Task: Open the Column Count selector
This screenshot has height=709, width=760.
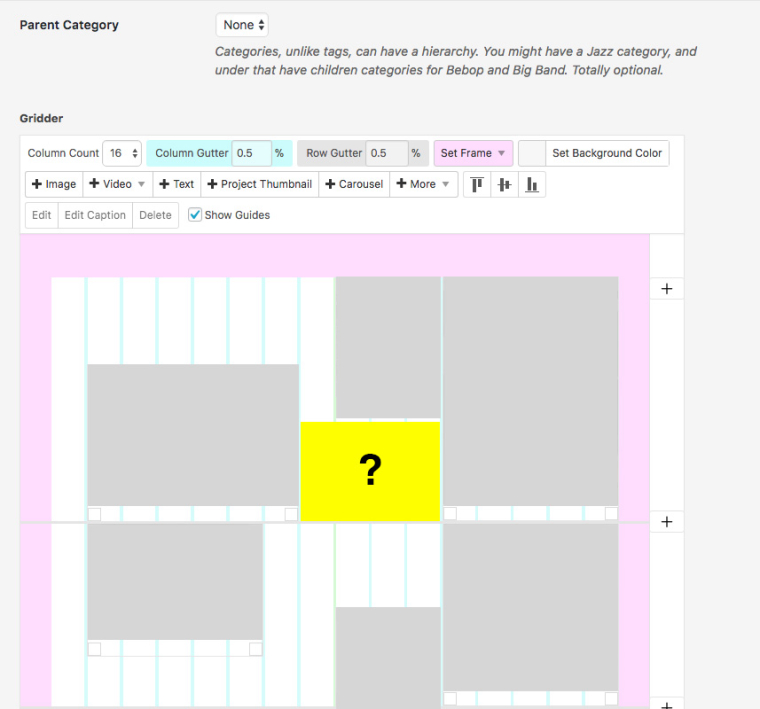Action: click(x=122, y=153)
